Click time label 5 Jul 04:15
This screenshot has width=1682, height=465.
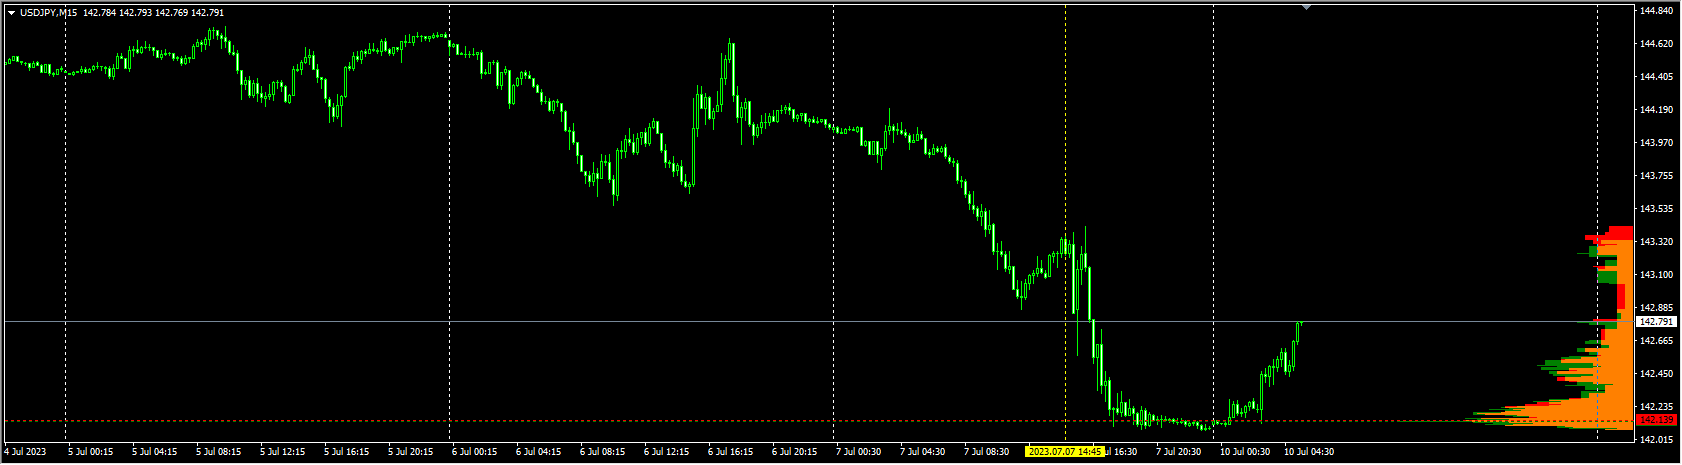[154, 452]
